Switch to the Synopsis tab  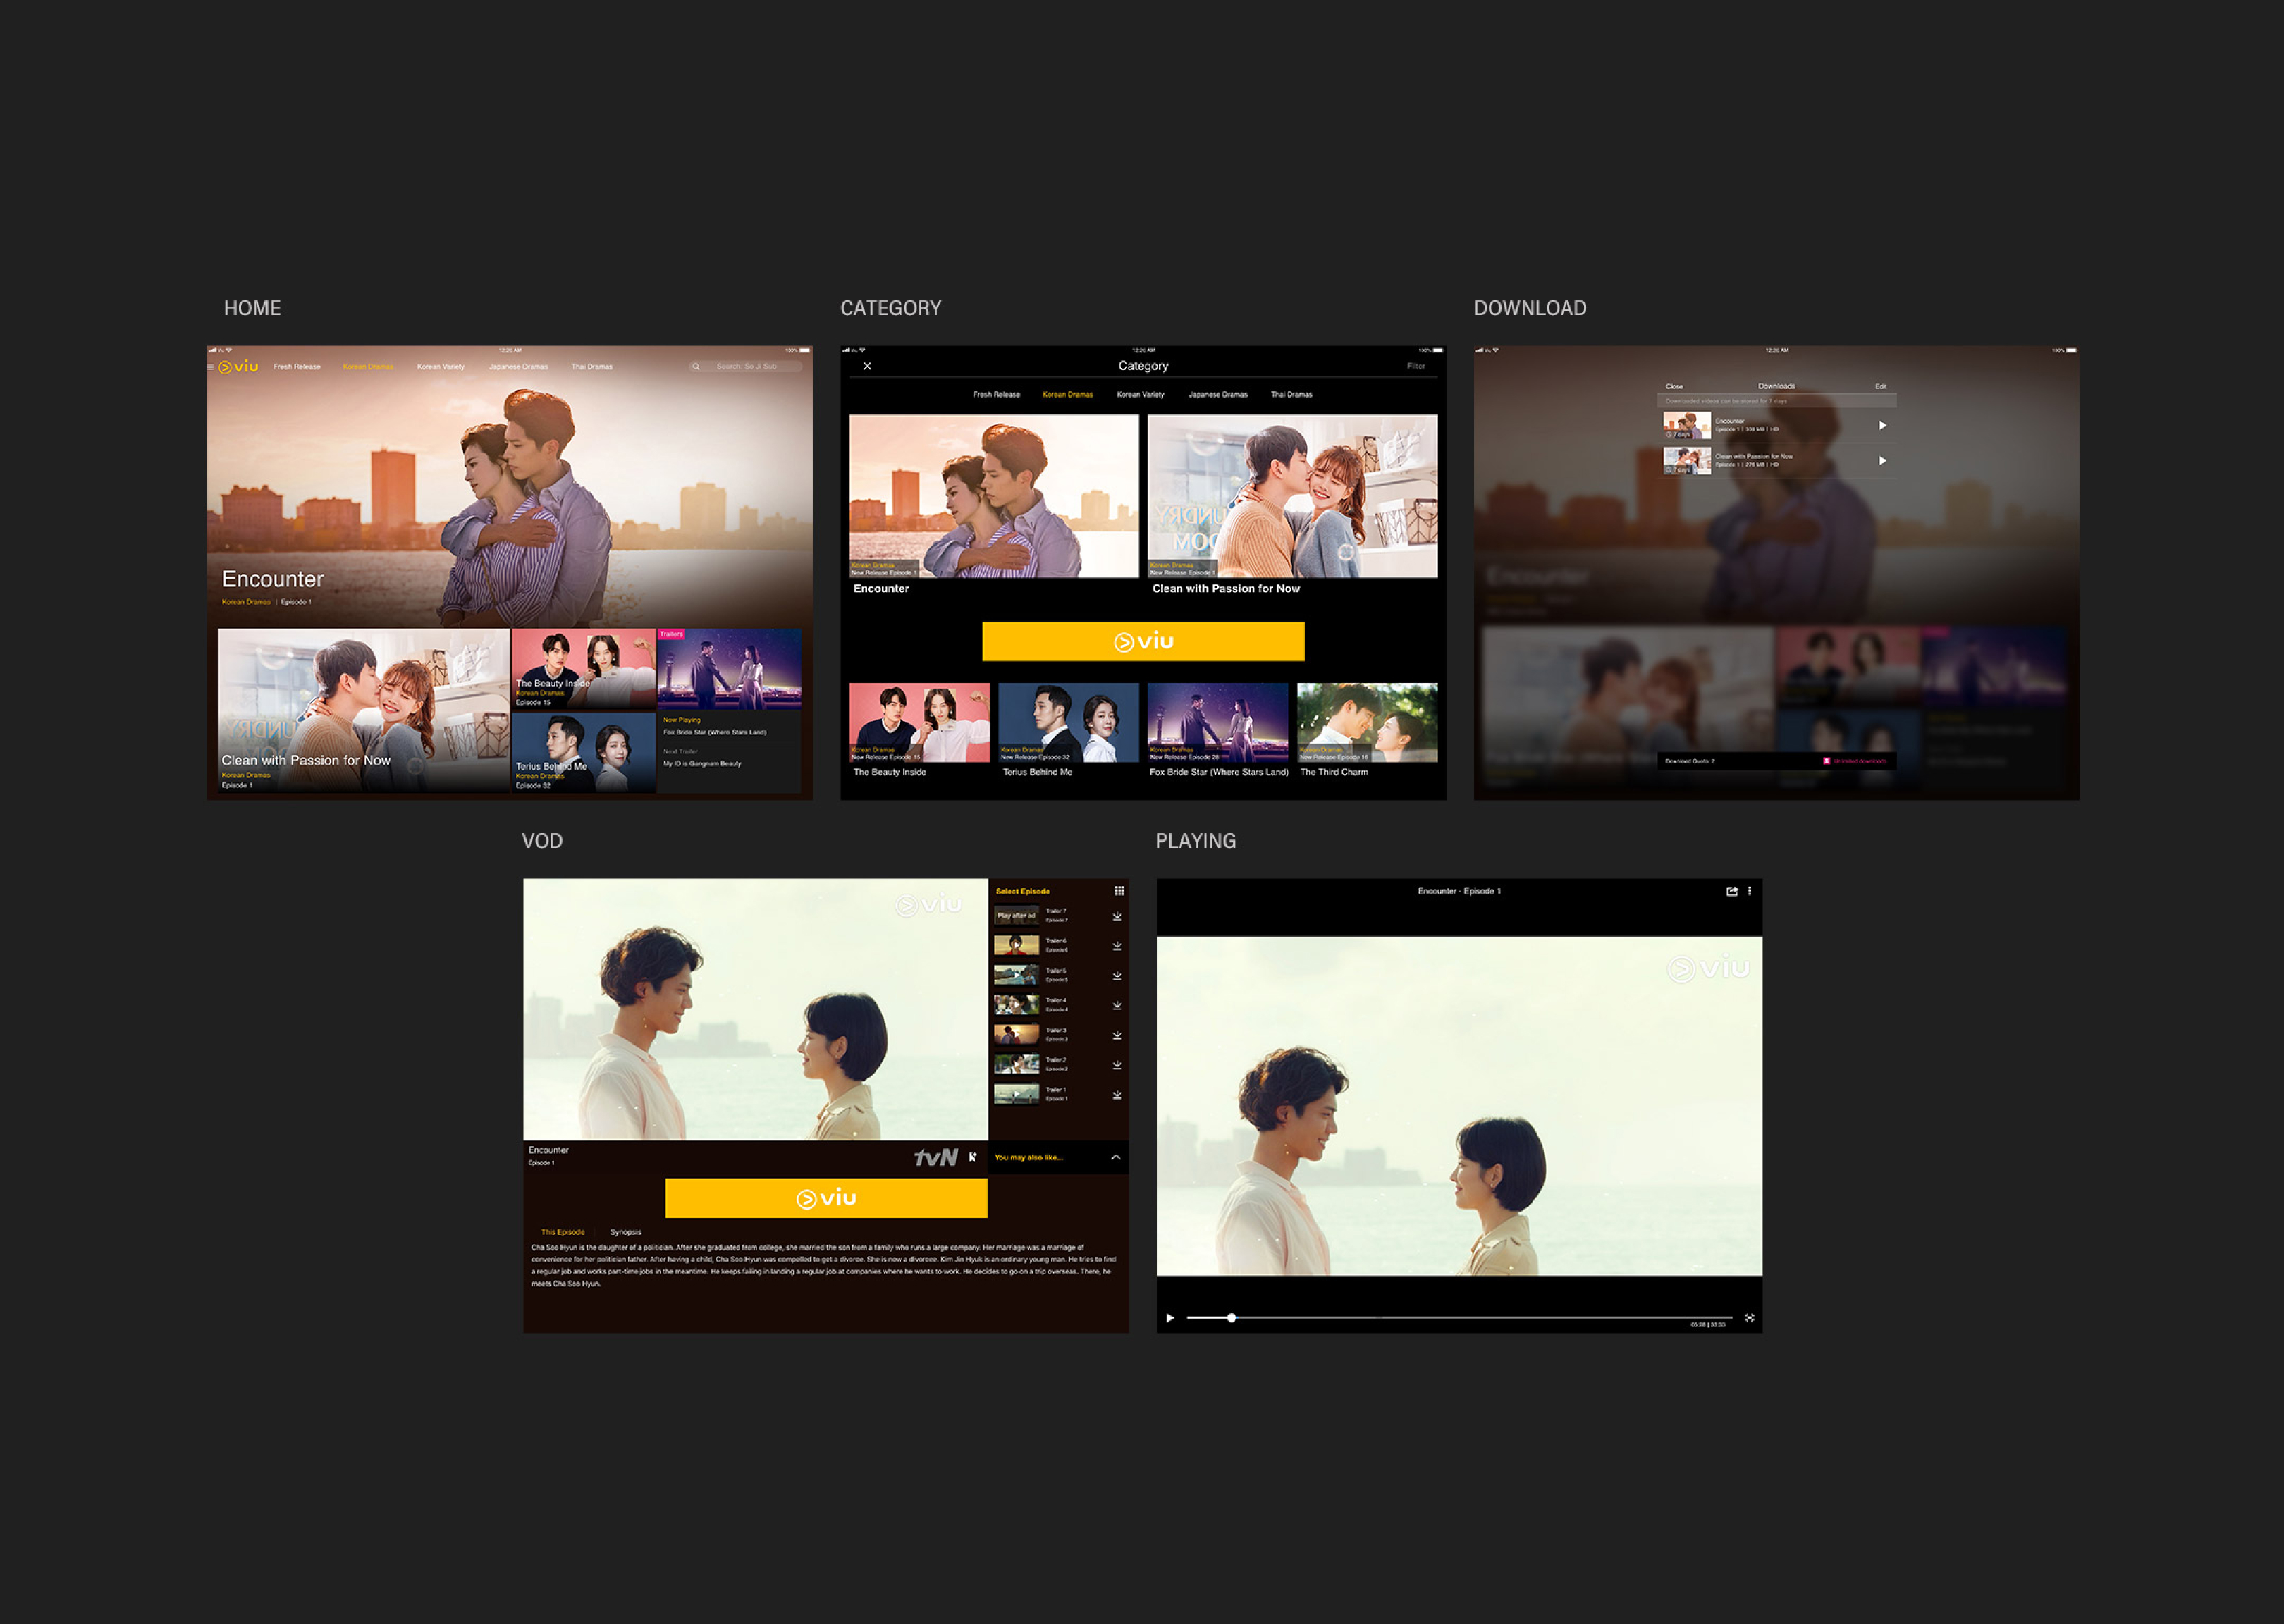point(625,1232)
